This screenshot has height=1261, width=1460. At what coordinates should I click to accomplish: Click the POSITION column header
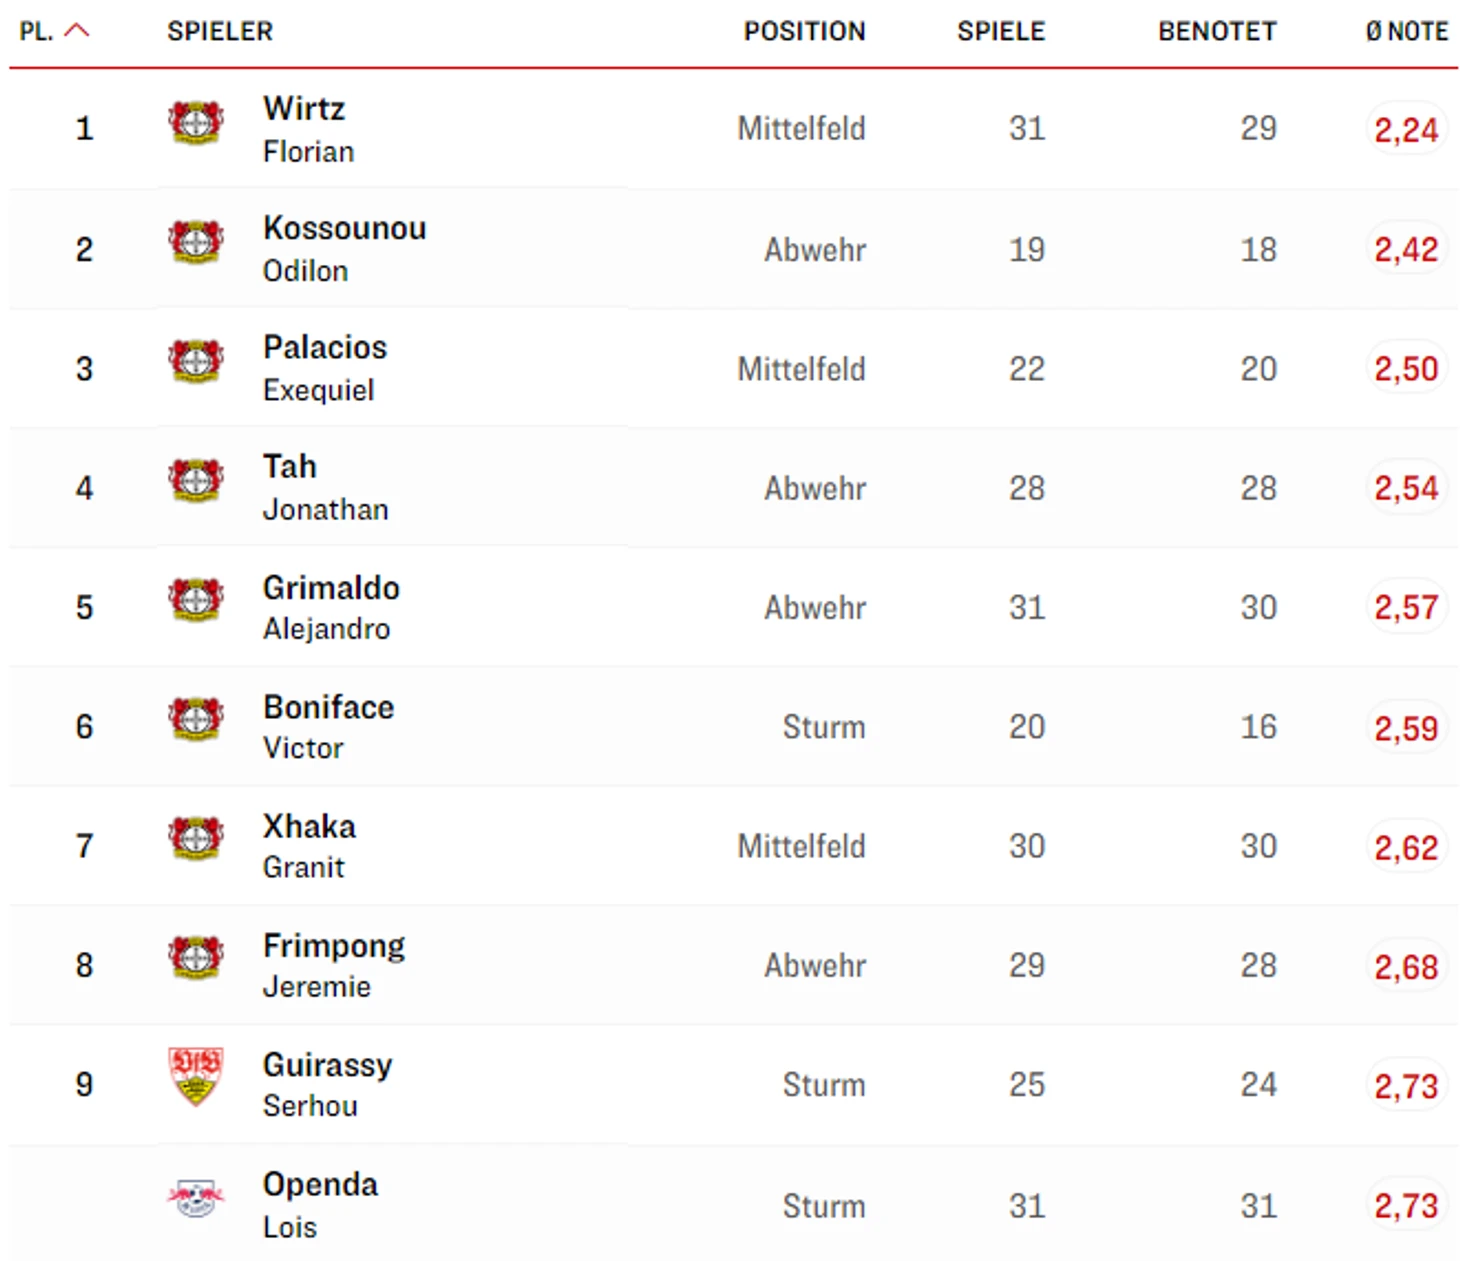click(804, 32)
